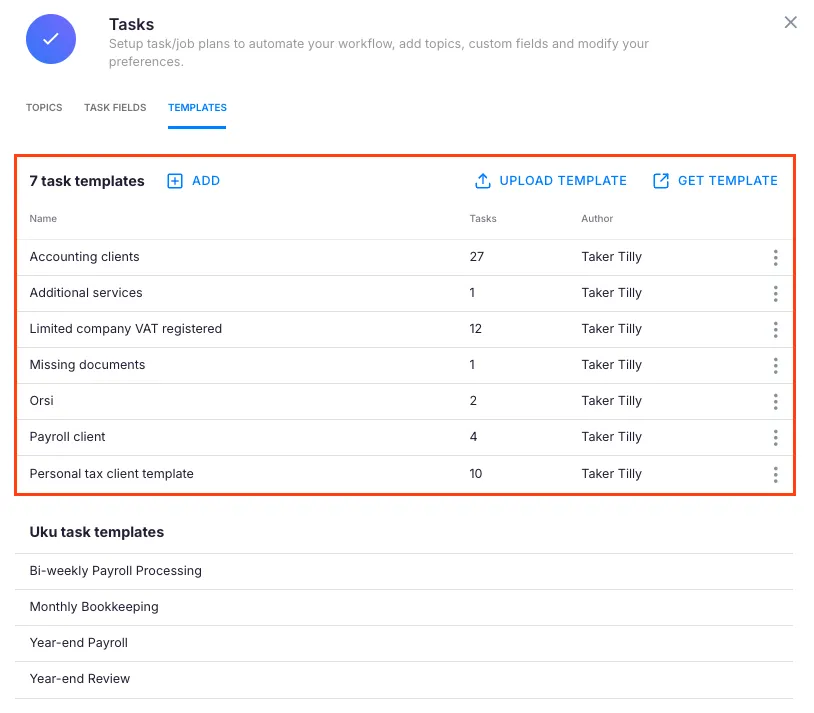This screenshot has height=713, width=814.
Task: Close the Tasks settings panel
Action: [790, 23]
